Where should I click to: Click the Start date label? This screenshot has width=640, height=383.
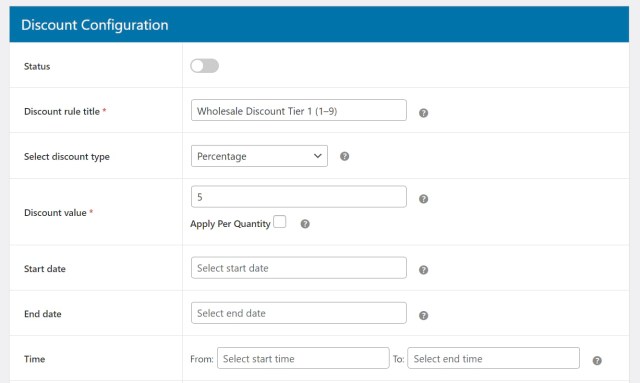[45, 269]
